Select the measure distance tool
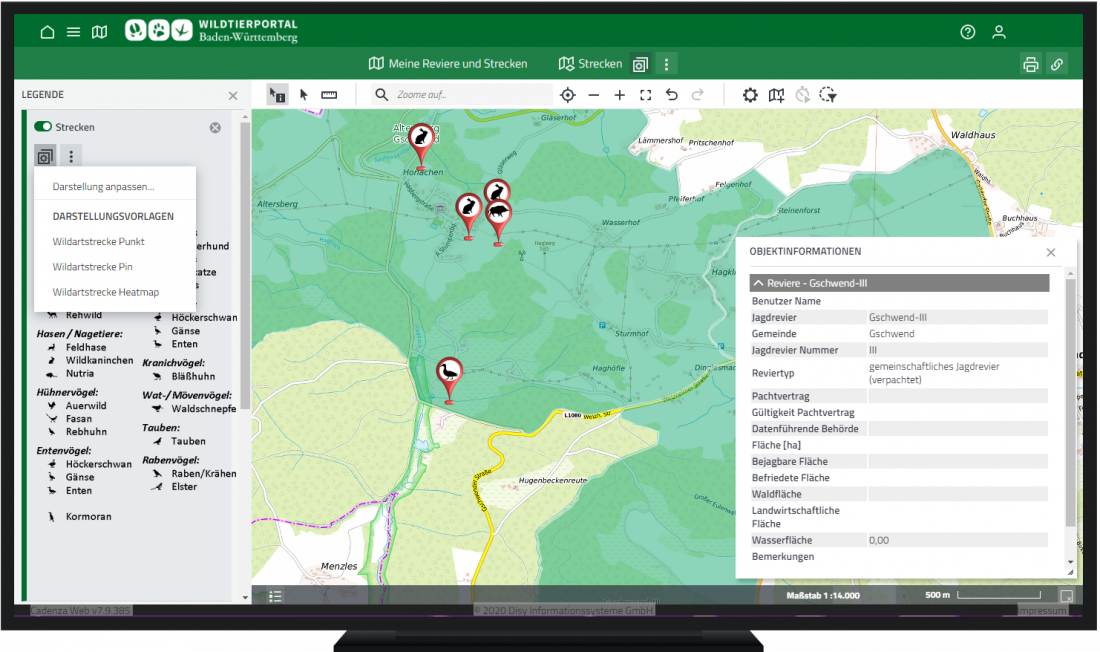 (x=328, y=94)
